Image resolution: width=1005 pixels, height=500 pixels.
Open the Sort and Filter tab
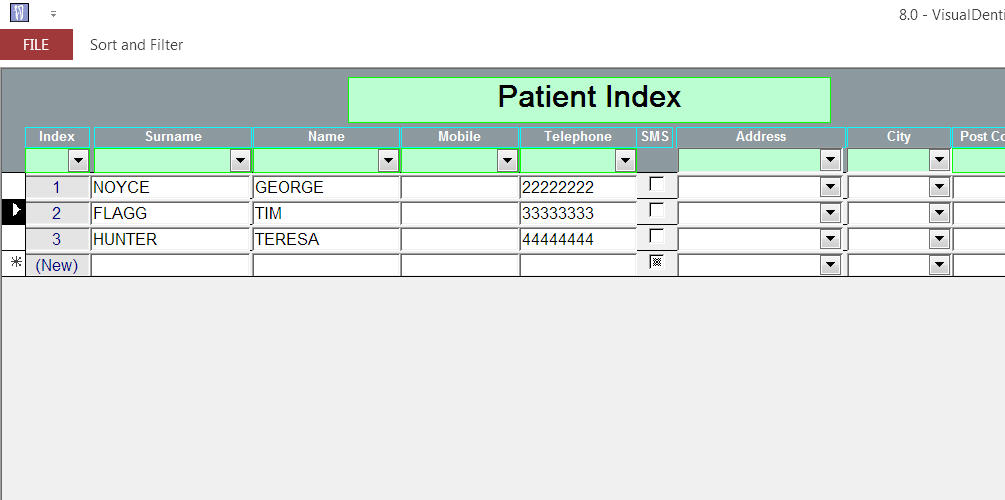click(x=137, y=45)
